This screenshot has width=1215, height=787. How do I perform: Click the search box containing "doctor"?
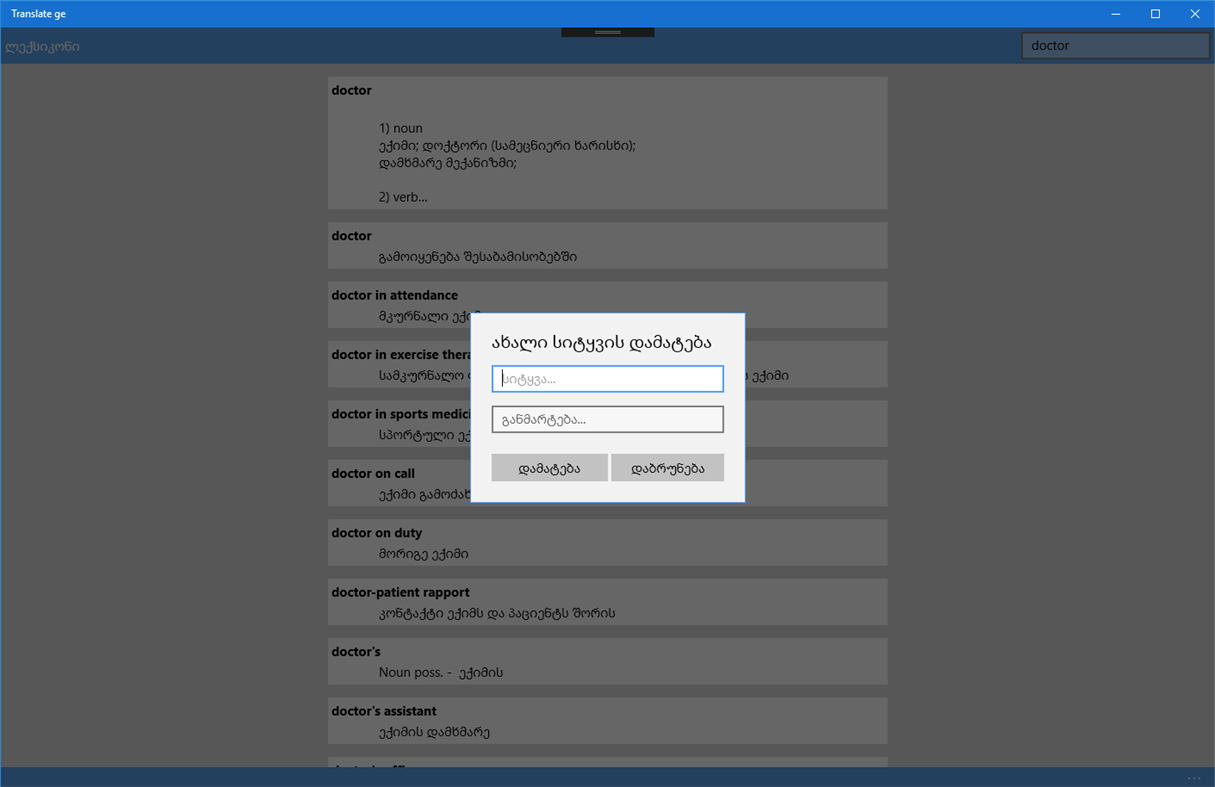click(1114, 45)
